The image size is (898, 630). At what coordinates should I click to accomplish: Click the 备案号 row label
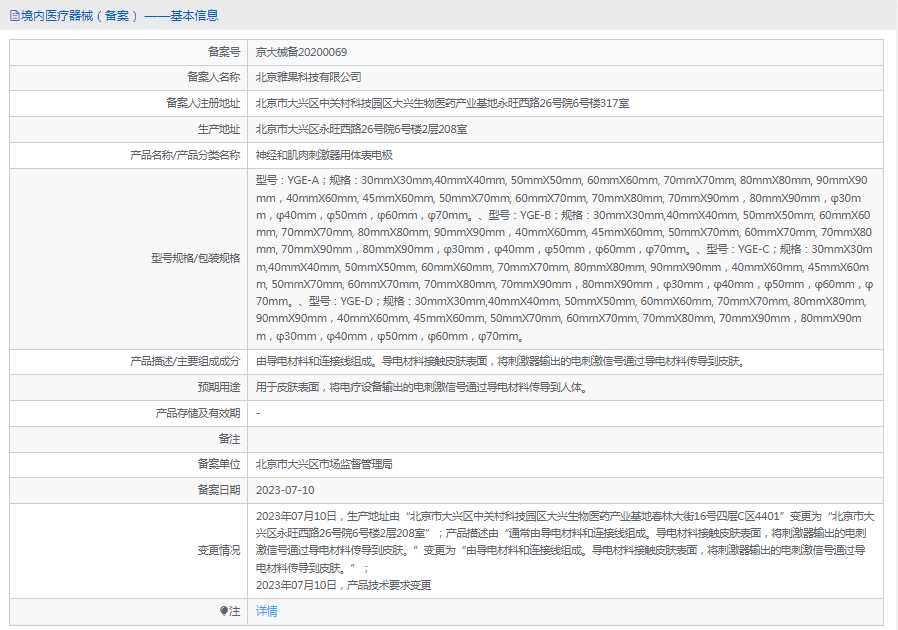pyautogui.click(x=224, y=52)
